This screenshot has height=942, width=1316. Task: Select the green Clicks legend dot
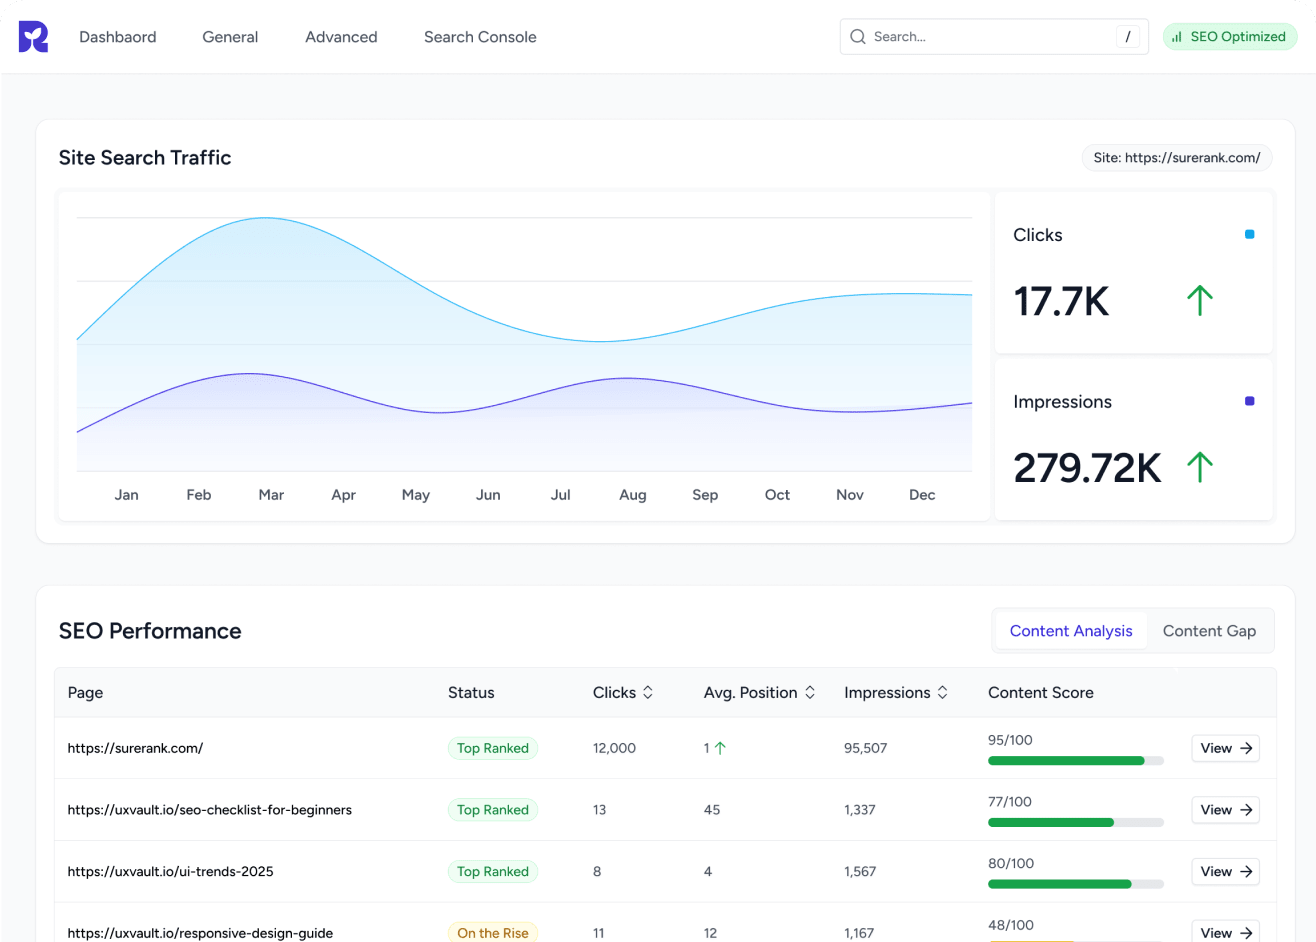tap(1249, 234)
